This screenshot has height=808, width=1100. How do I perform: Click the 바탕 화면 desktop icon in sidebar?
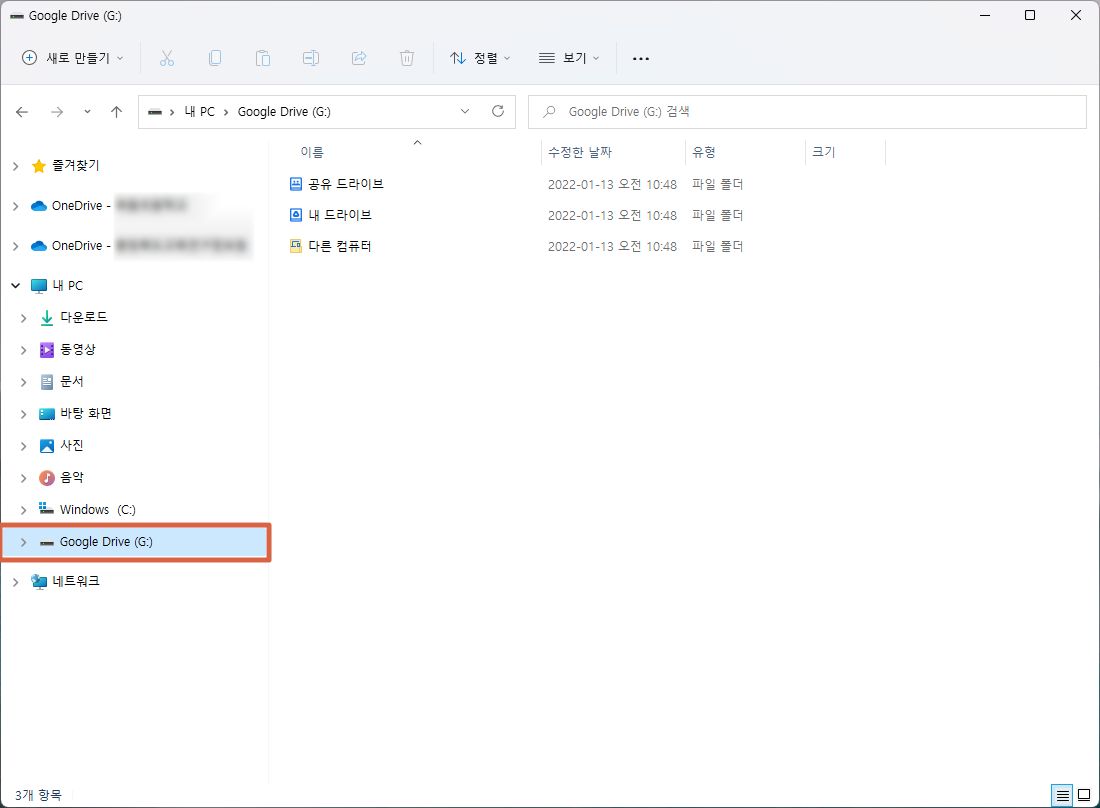46,414
